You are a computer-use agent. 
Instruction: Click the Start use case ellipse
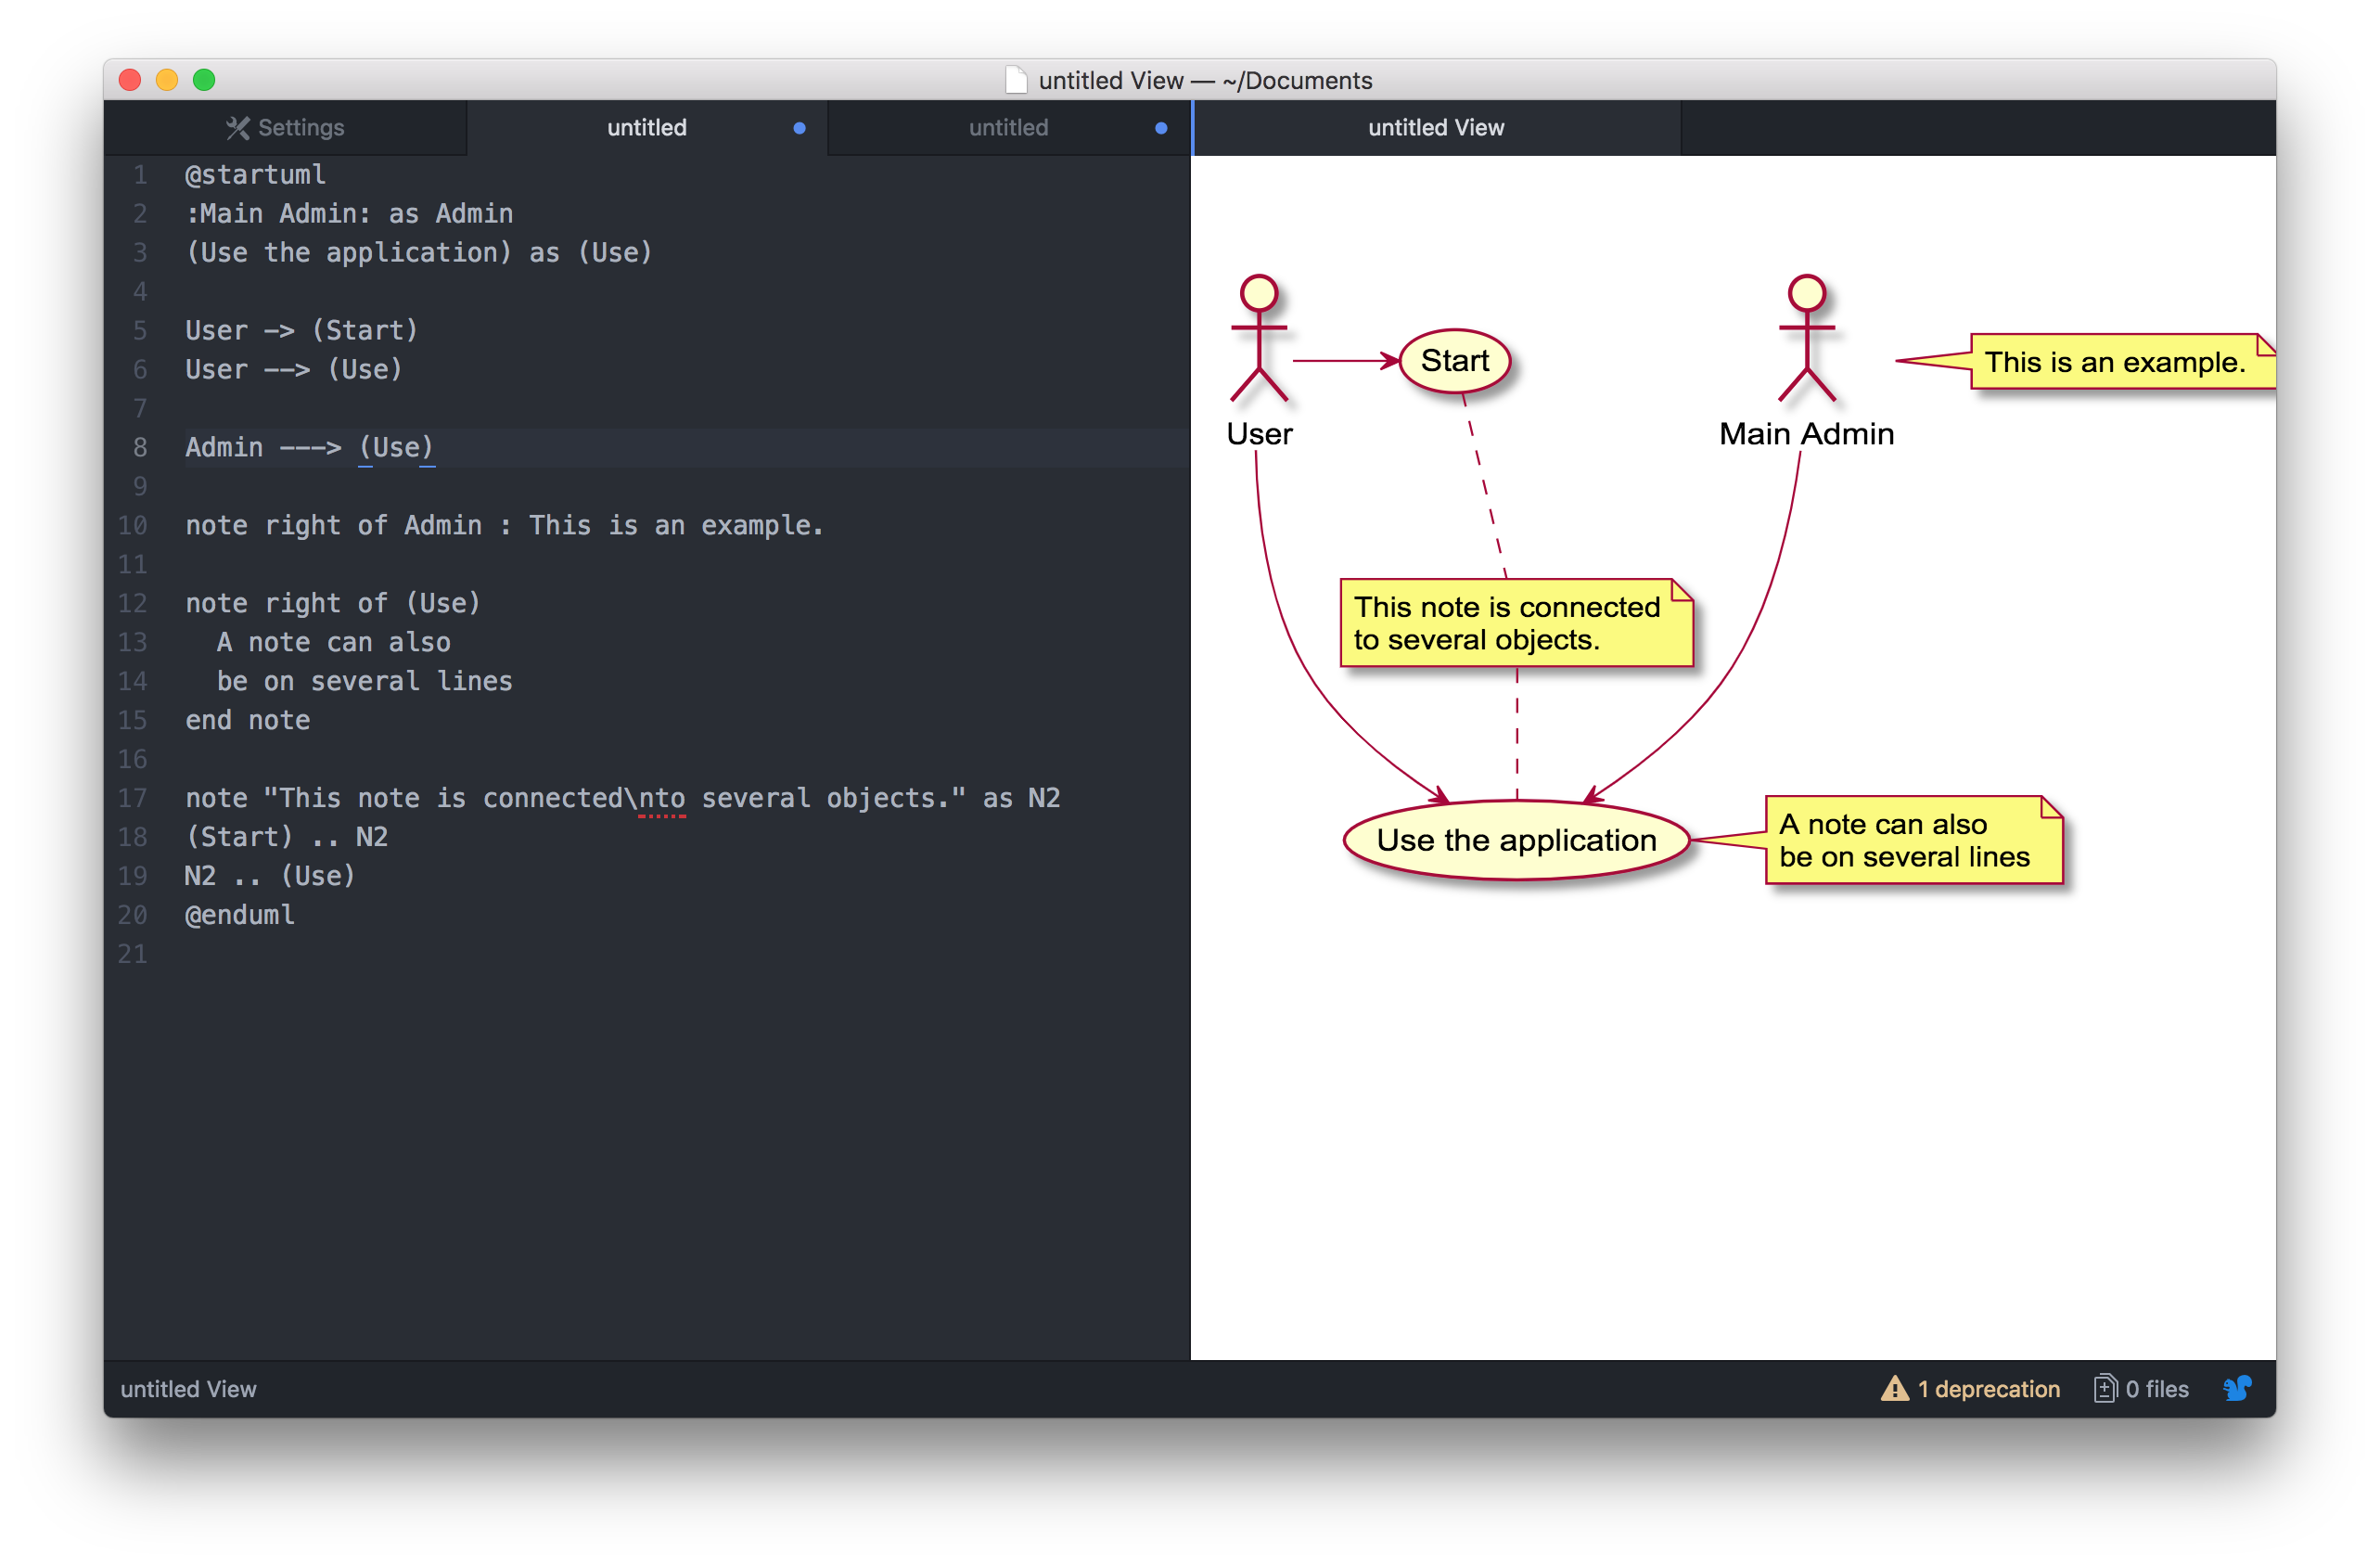click(x=1455, y=362)
